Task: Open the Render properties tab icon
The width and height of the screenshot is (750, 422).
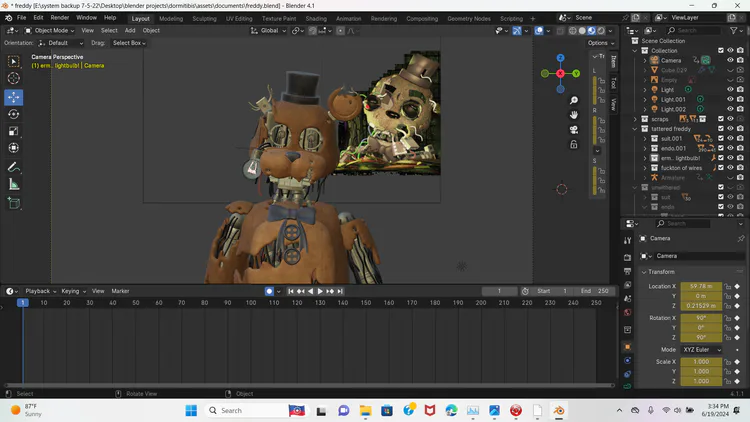Action: (628, 257)
